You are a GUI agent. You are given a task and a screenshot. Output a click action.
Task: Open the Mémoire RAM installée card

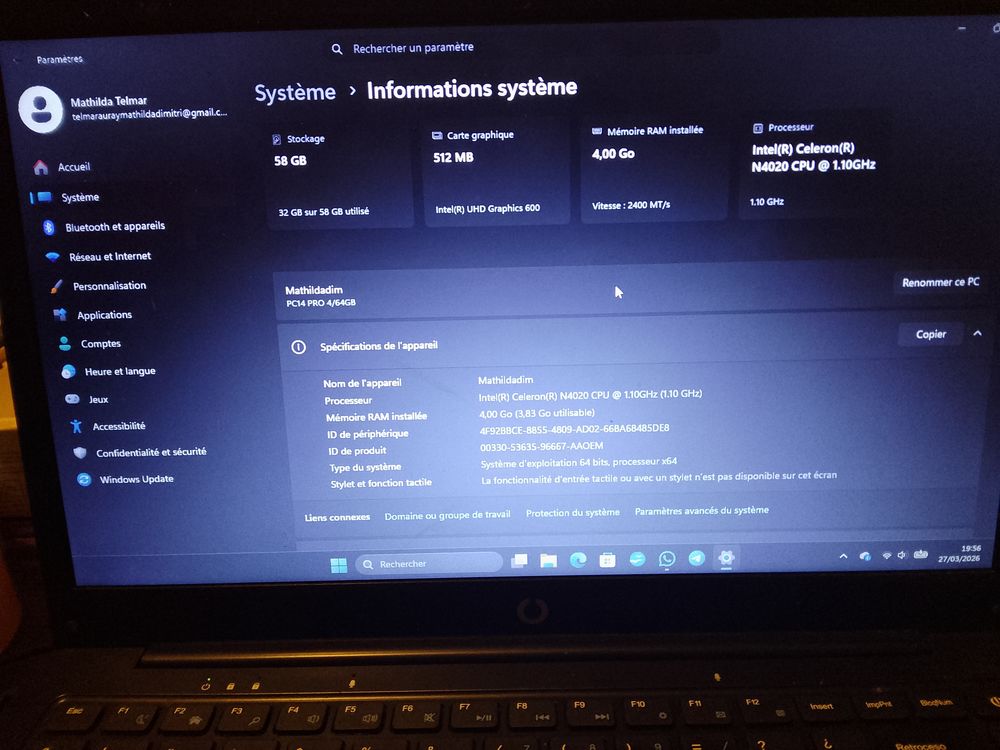654,170
